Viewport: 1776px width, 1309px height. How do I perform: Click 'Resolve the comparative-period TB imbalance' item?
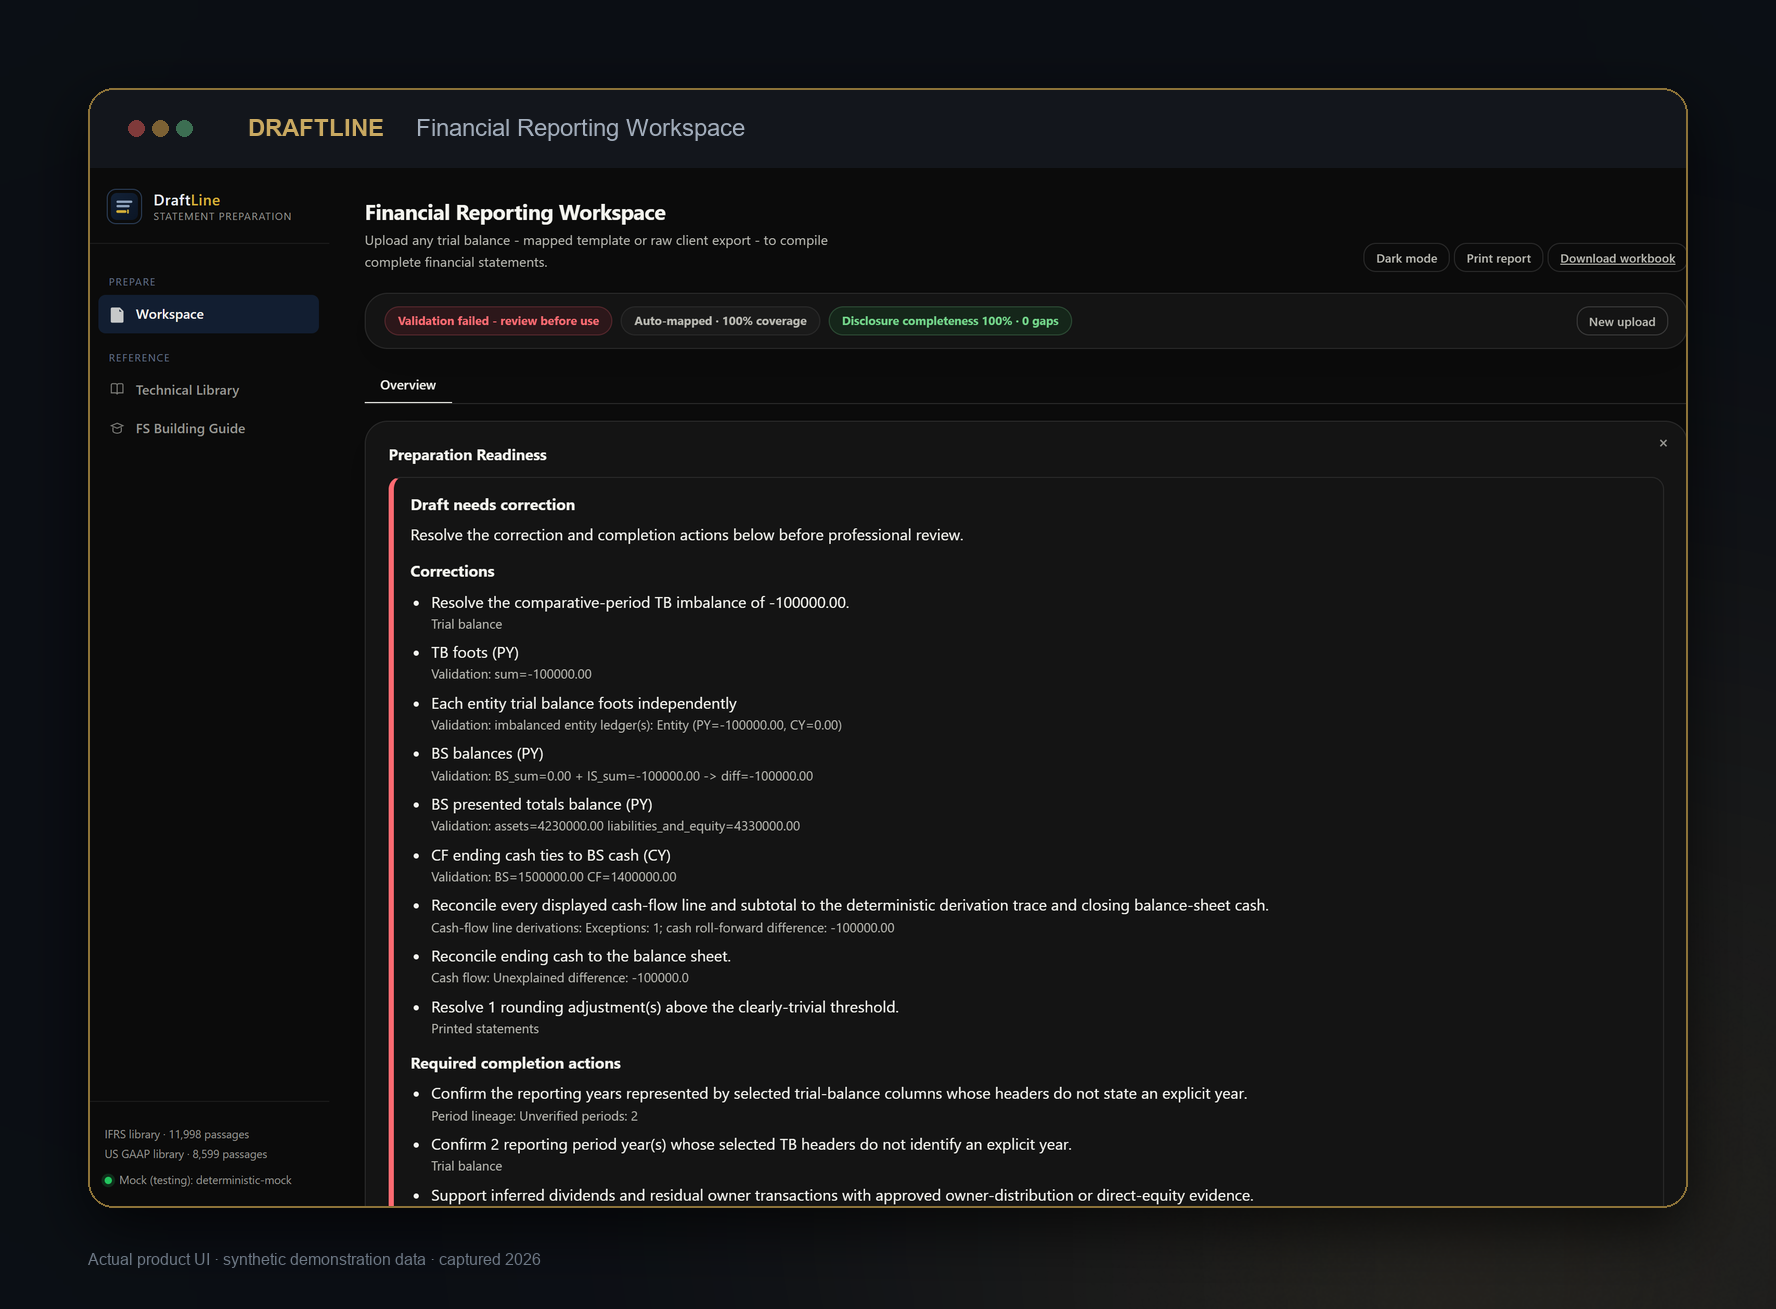pyautogui.click(x=640, y=602)
